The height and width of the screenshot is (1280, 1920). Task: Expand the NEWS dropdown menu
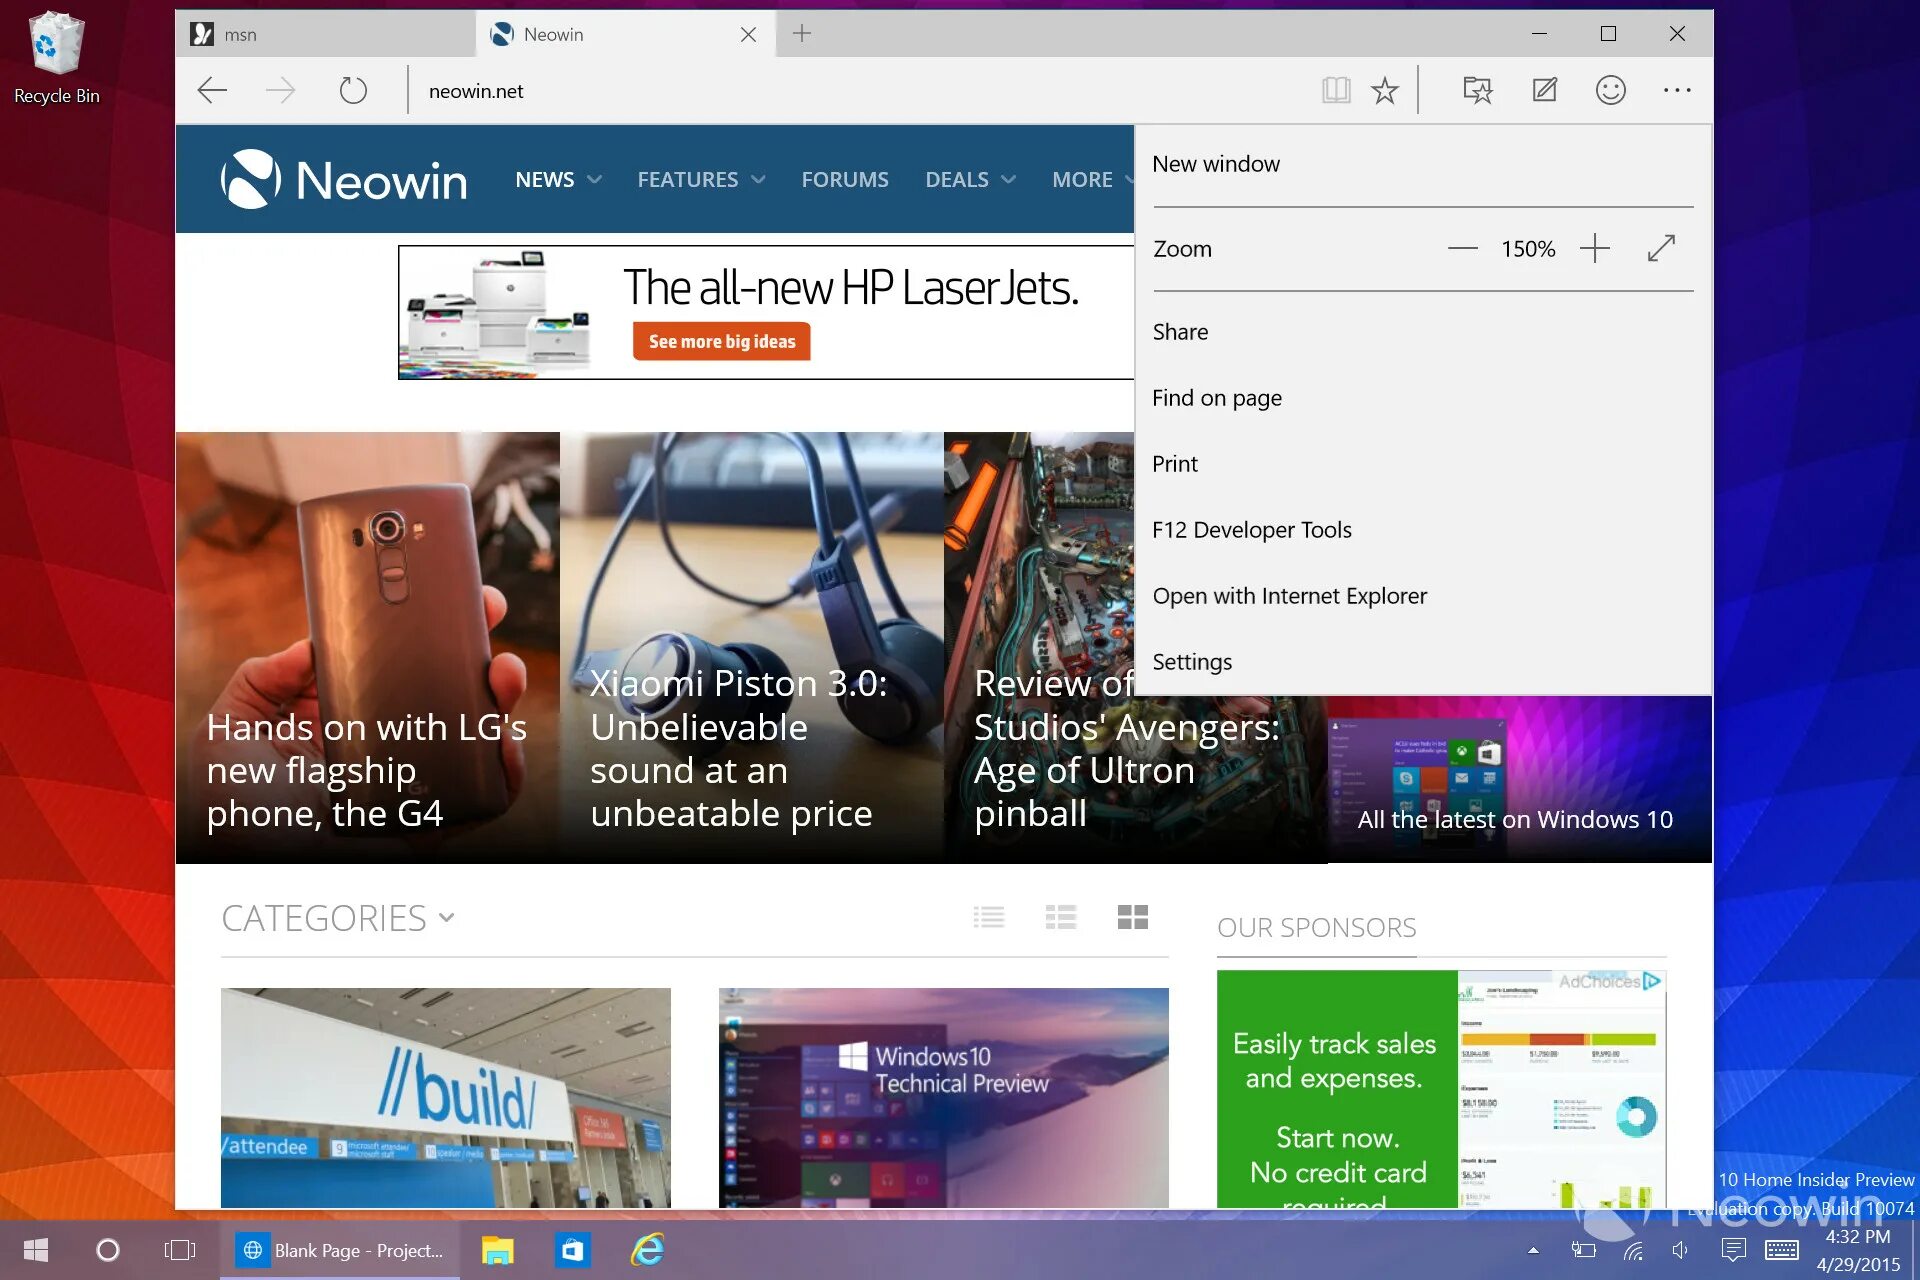point(558,180)
